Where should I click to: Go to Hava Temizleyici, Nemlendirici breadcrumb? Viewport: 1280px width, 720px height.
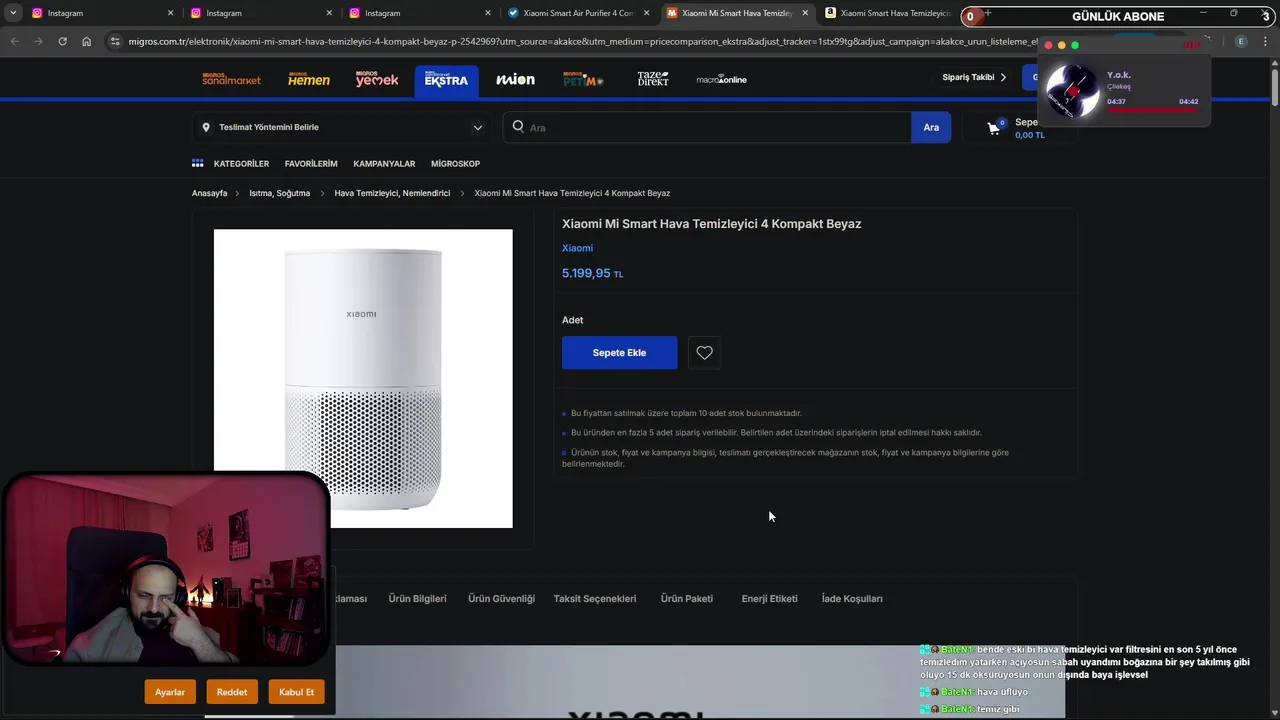click(392, 193)
